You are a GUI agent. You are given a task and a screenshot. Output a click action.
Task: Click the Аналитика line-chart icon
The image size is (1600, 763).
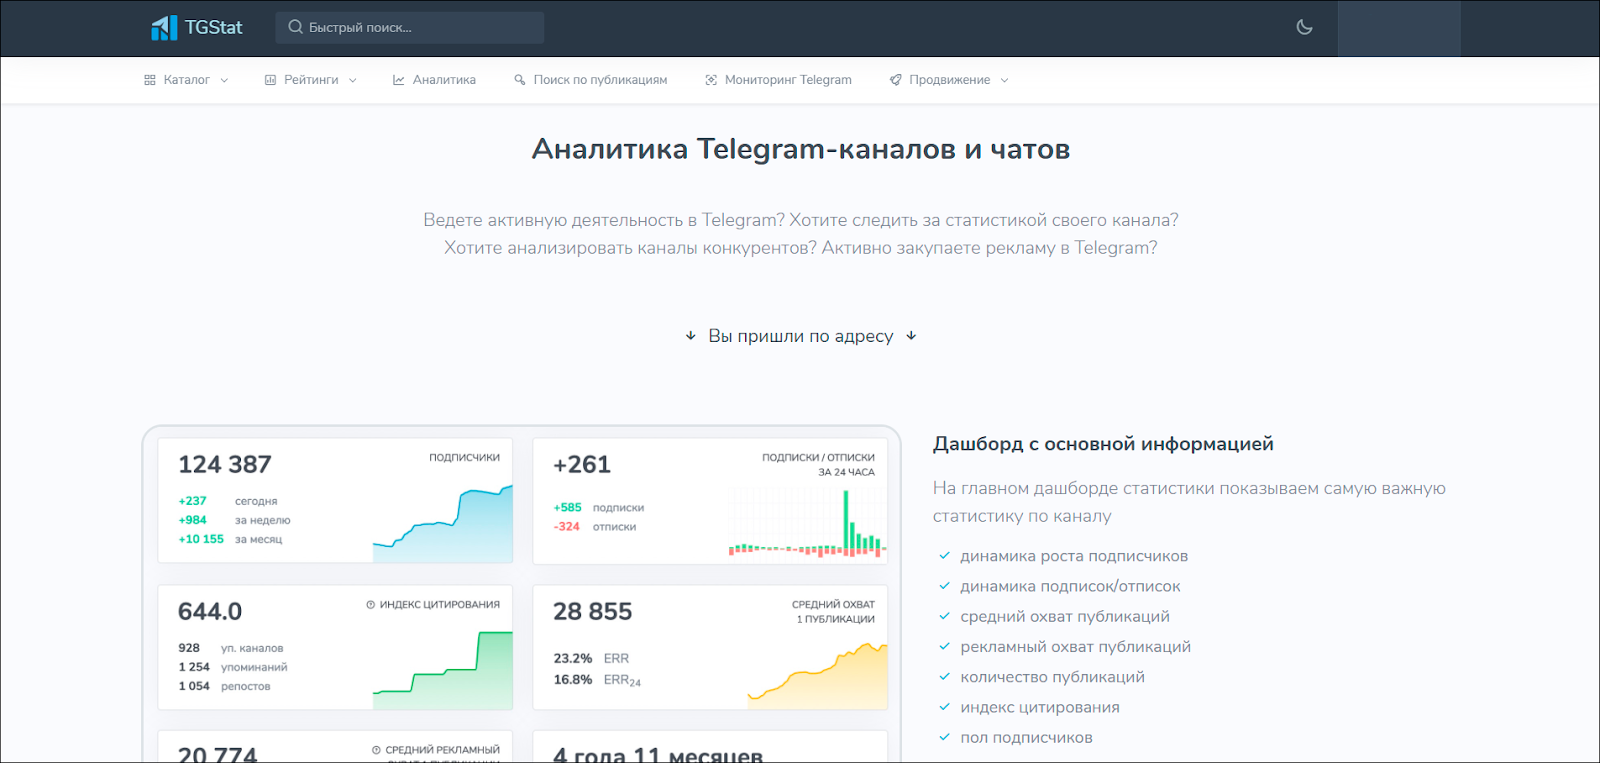click(x=399, y=80)
